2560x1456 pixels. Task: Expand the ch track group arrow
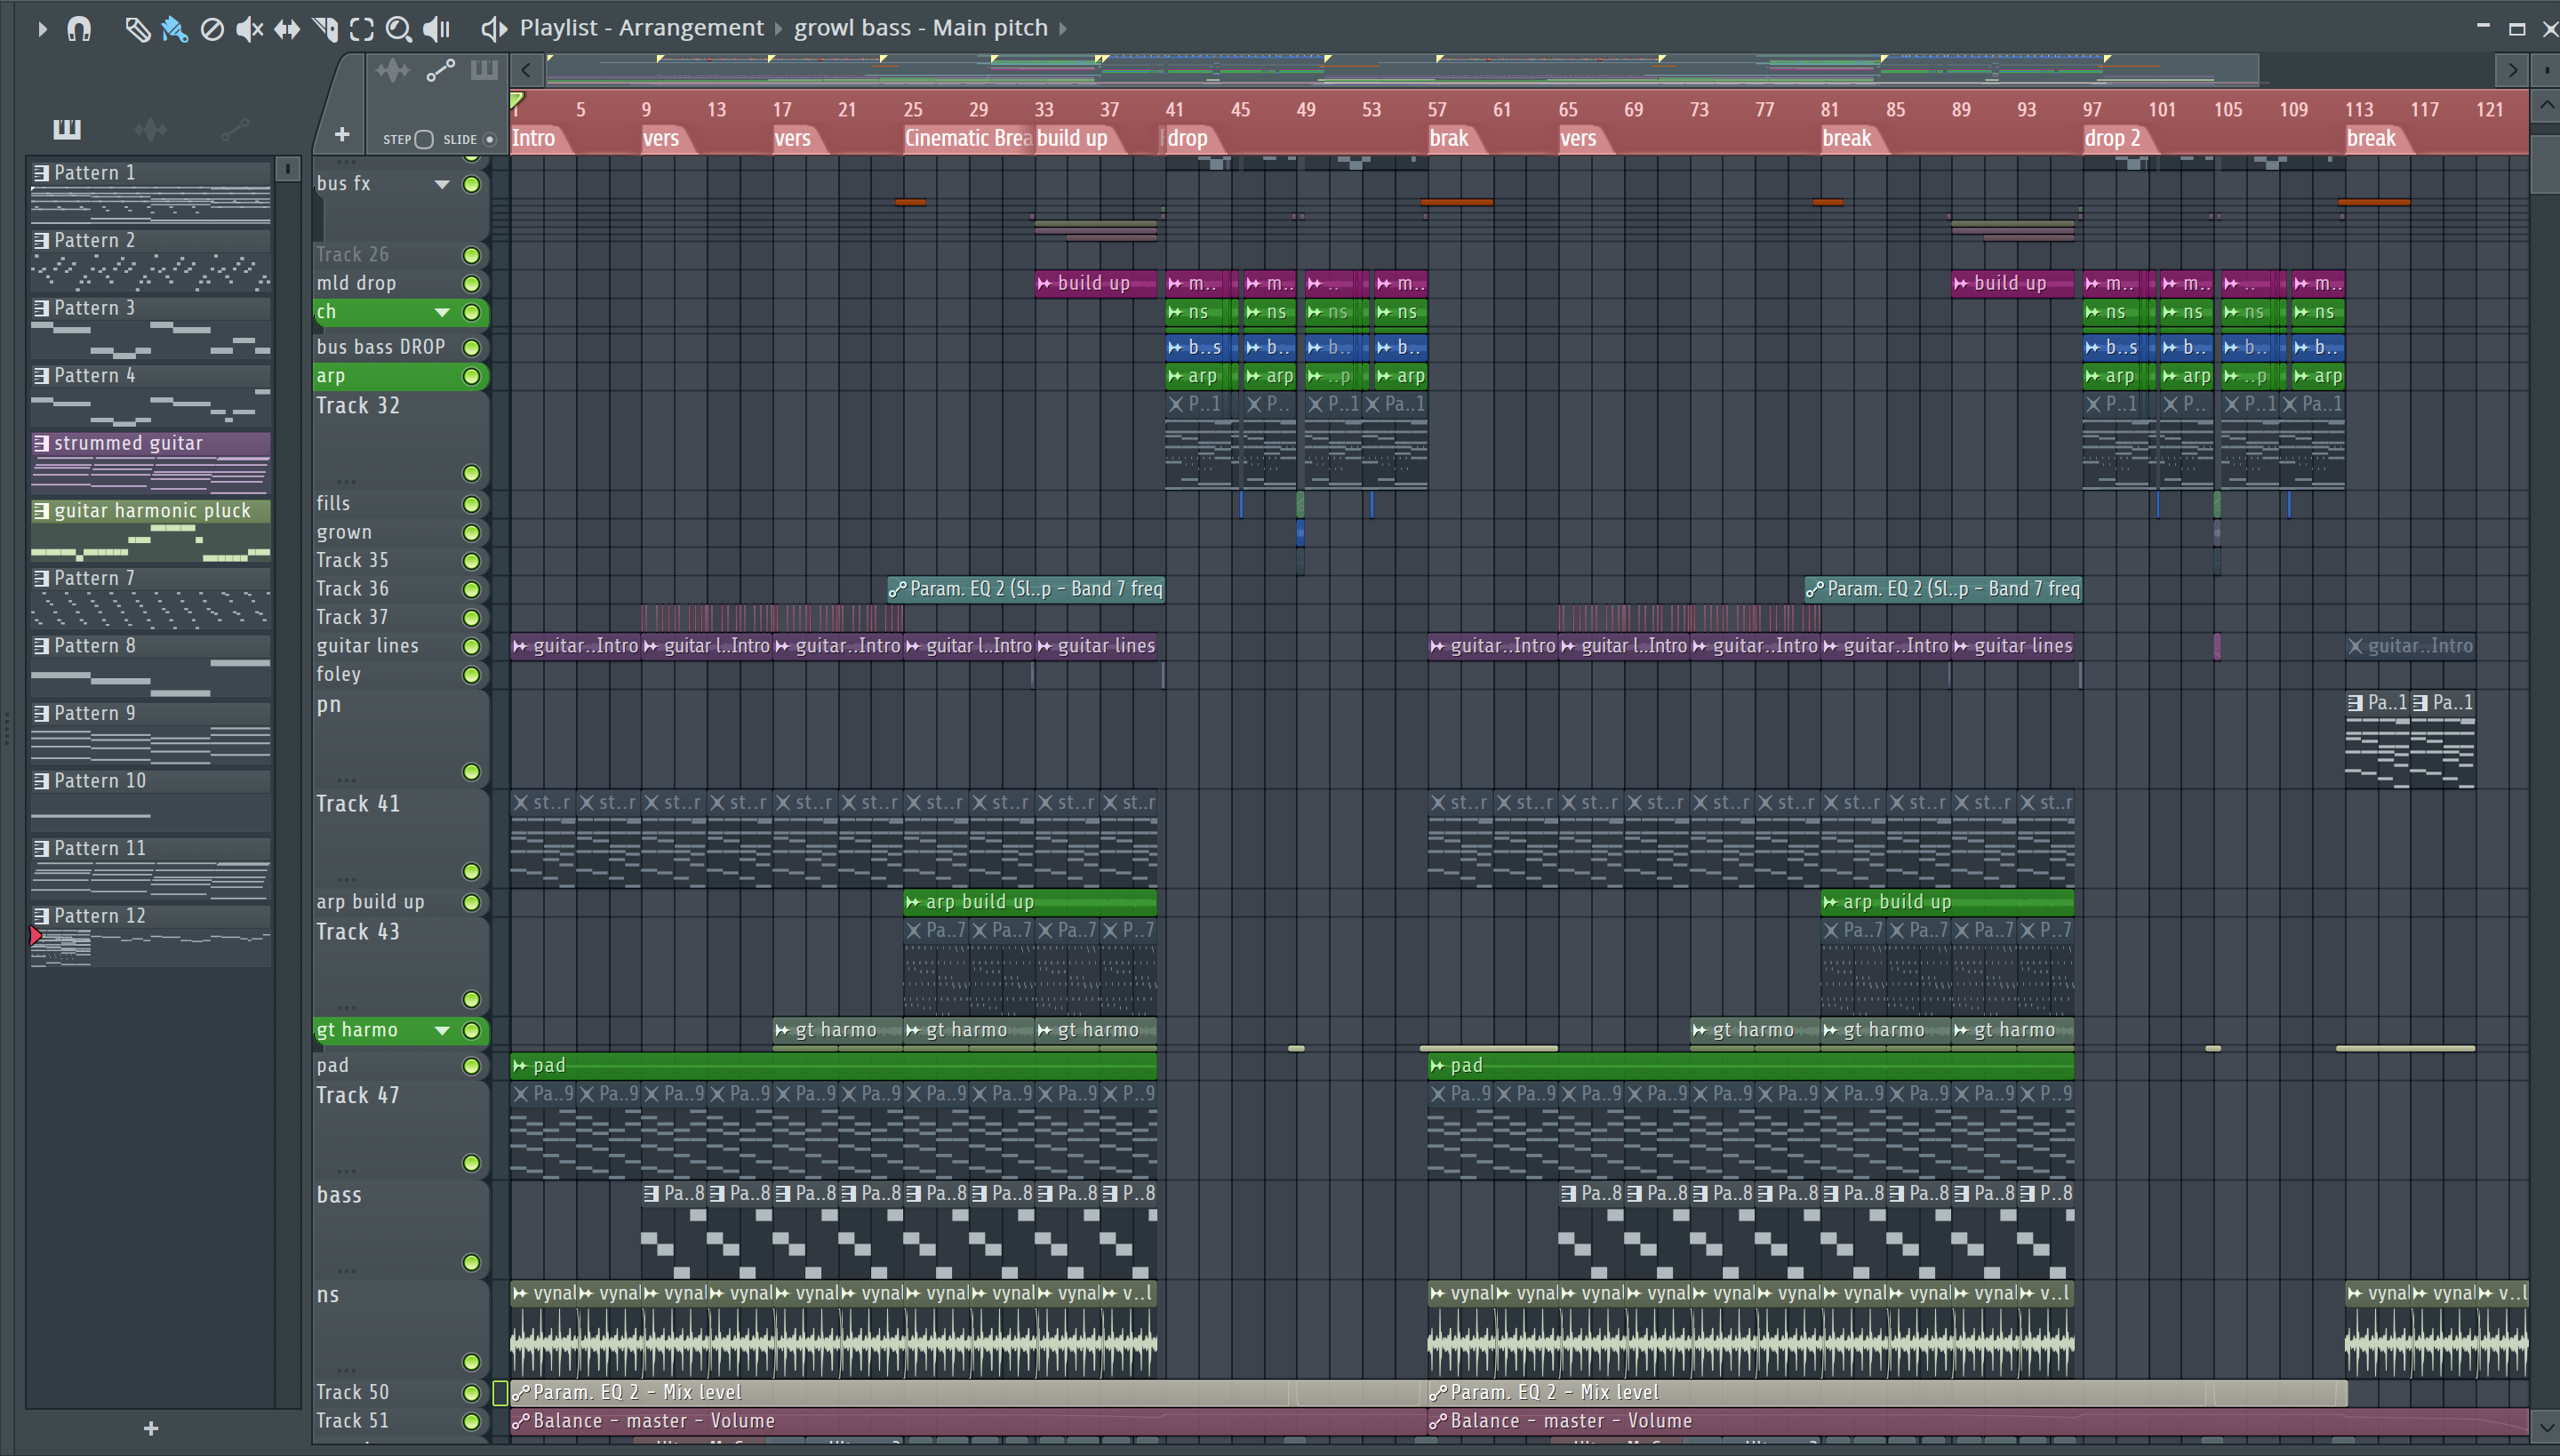point(441,313)
